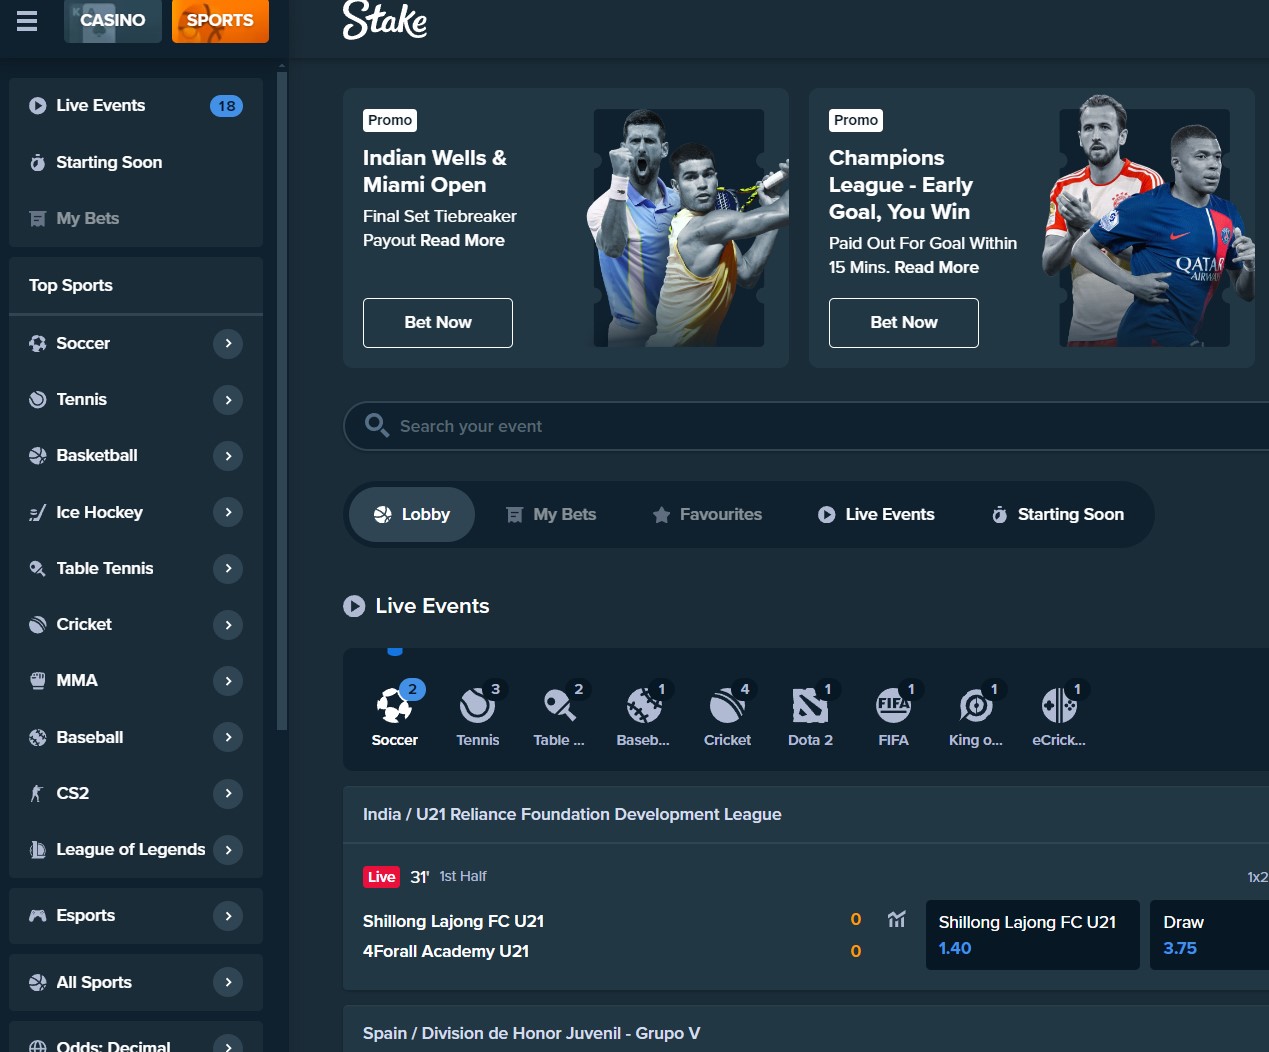Switch to the Casino section

click(x=113, y=20)
